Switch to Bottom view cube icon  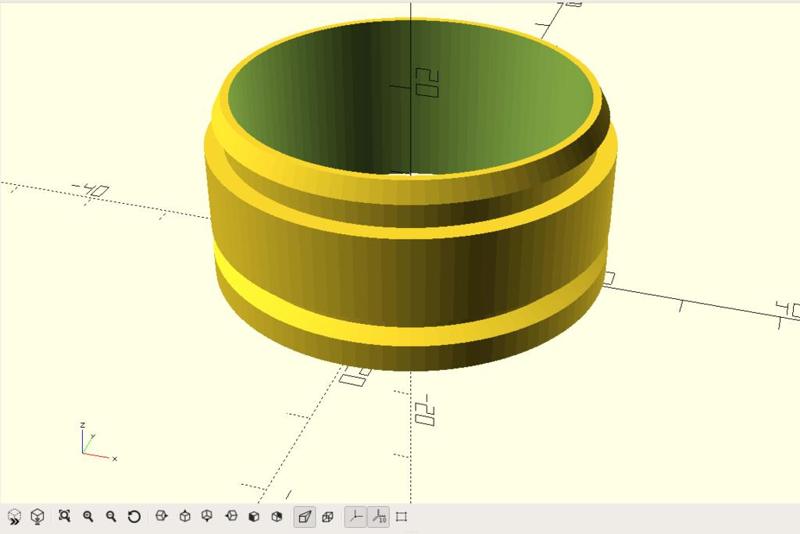pyautogui.click(x=207, y=516)
